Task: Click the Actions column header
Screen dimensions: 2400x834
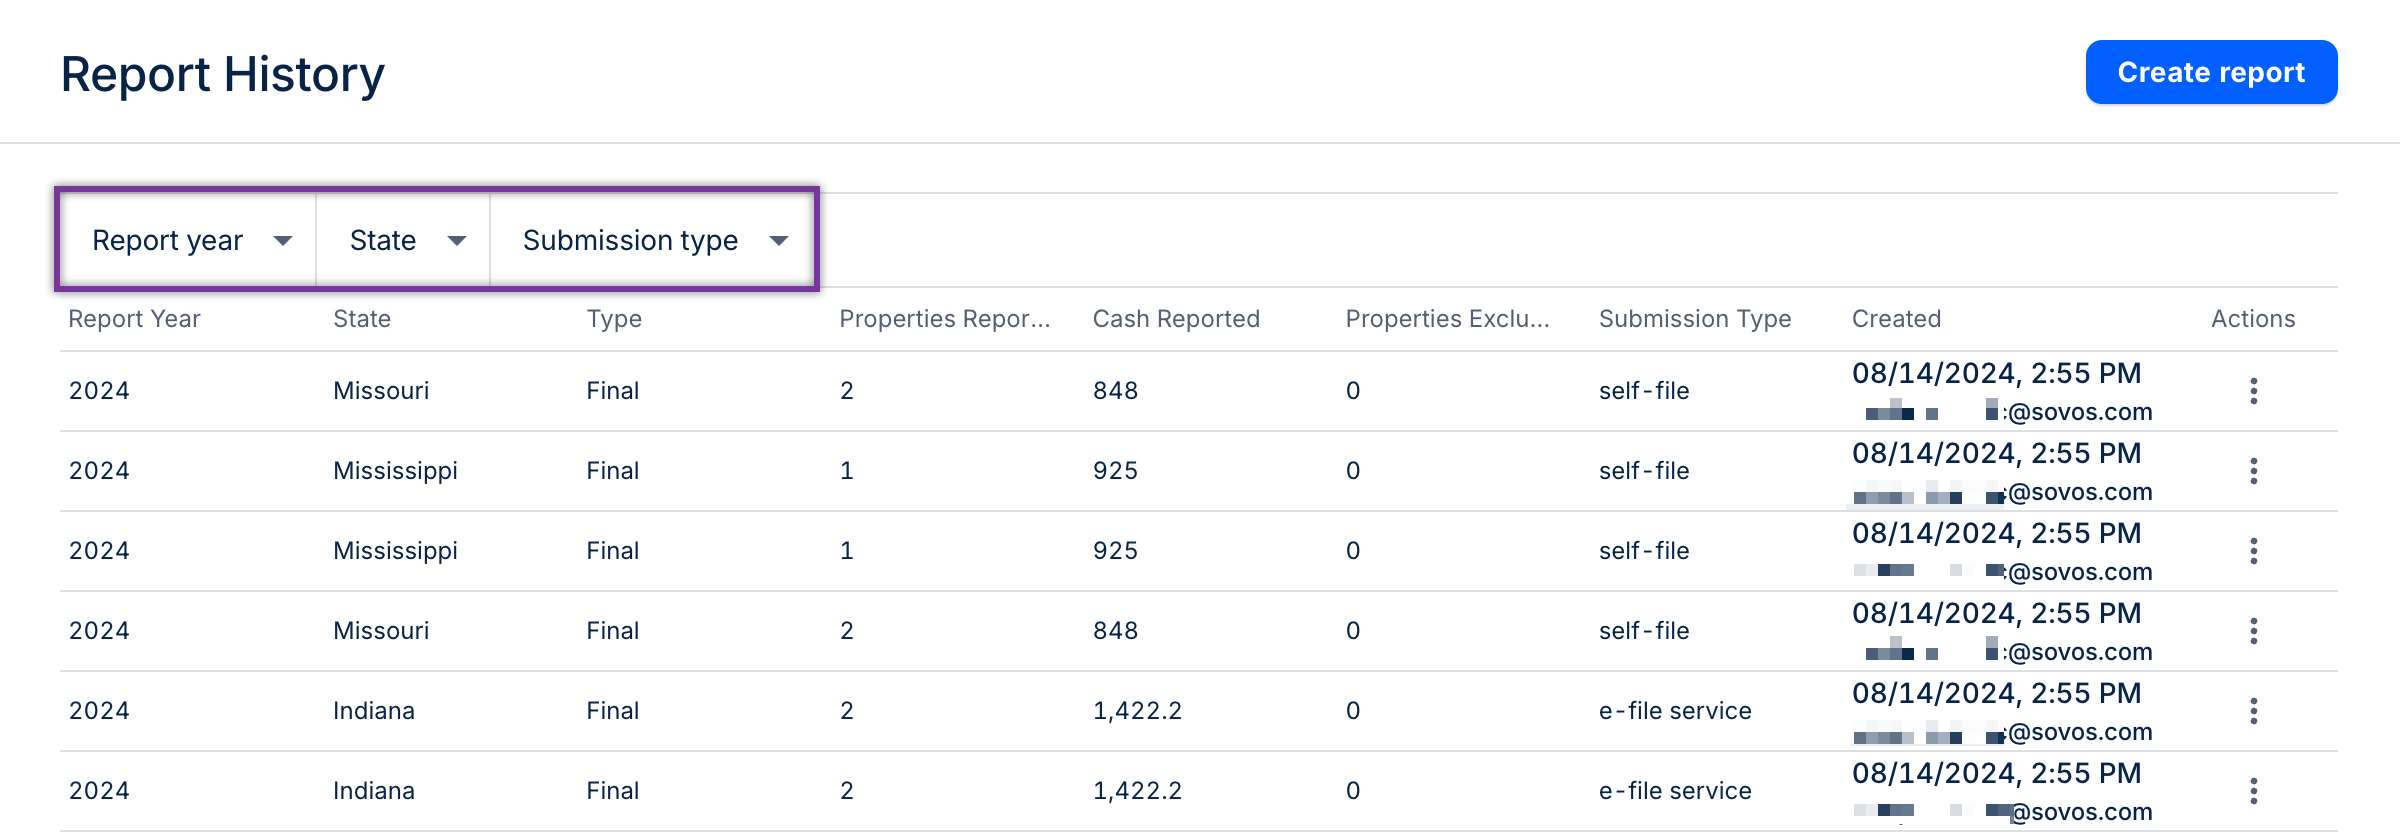Action: [x=2253, y=319]
